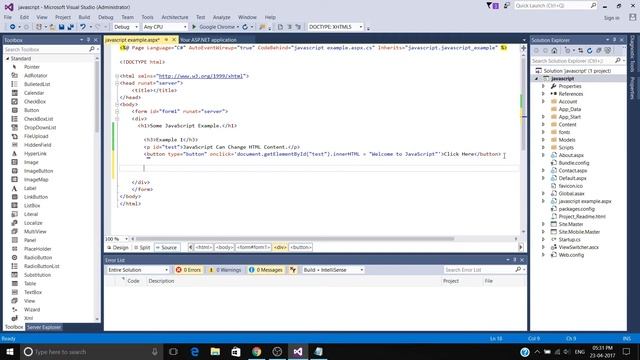Switch to Design view
Screen dimensions: 640x360
[x=118, y=247]
